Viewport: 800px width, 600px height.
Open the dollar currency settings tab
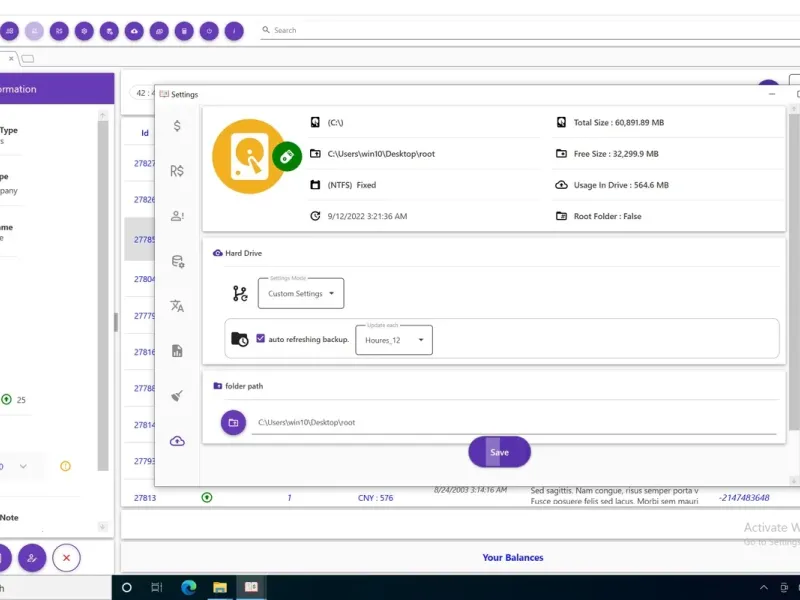tap(177, 126)
